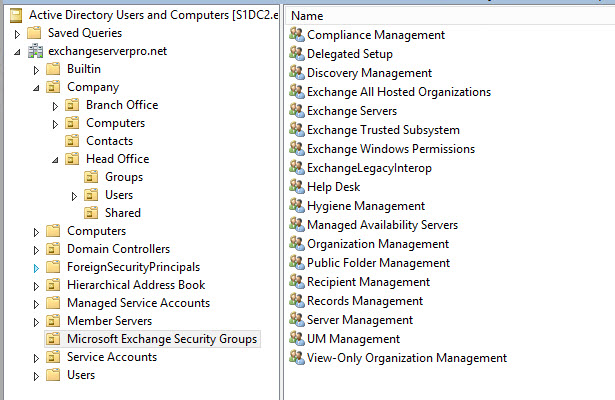This screenshot has height=400, width=615.
Task: Select the 'Delegated Setup' group name
Action: point(349,54)
